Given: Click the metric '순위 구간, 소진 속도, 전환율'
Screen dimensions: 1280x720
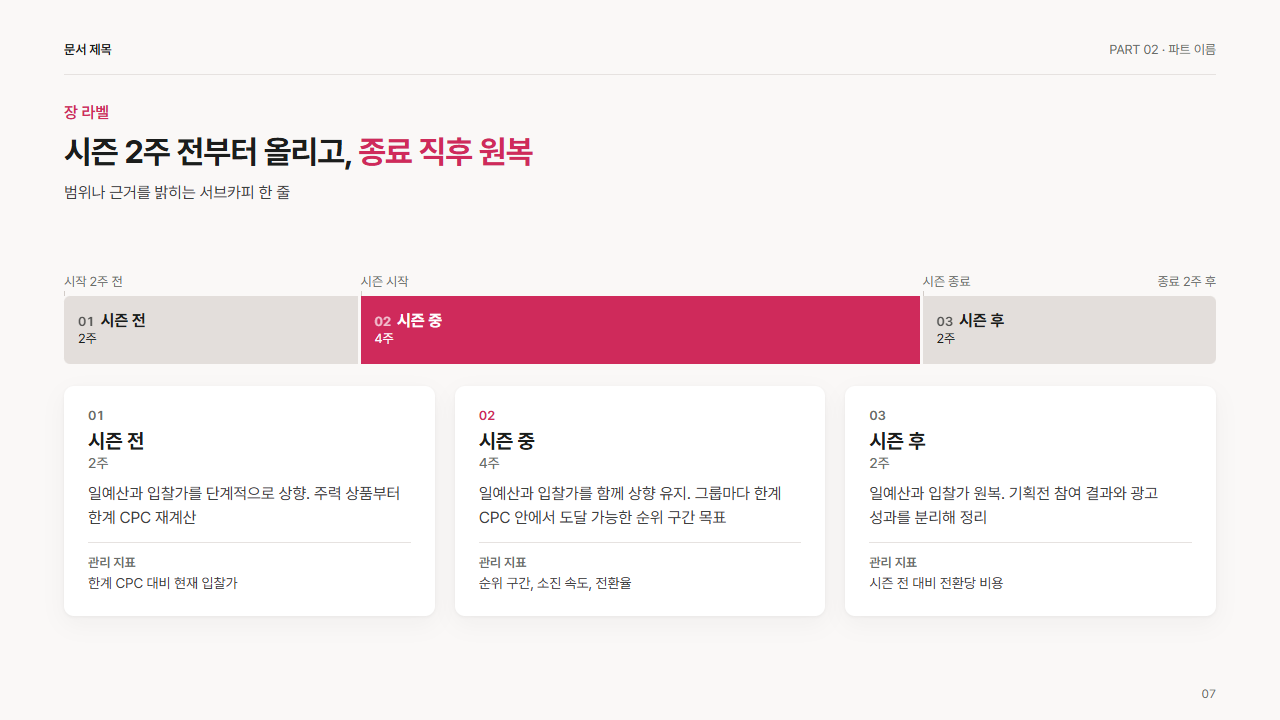Looking at the screenshot, I should tap(555, 583).
